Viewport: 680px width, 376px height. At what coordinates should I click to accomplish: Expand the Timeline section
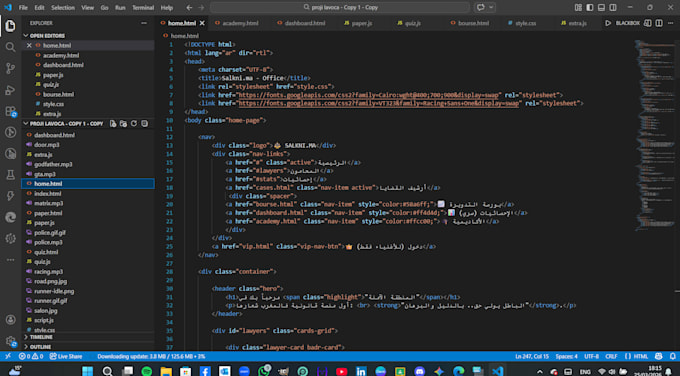(x=42, y=337)
